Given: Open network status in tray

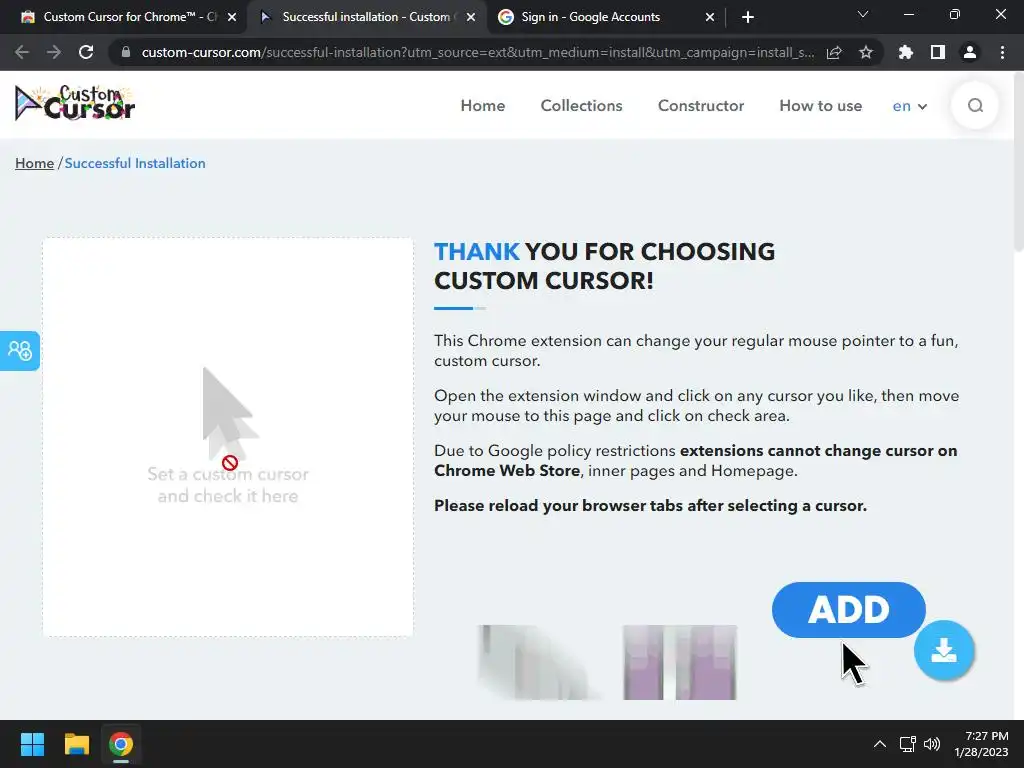Looking at the screenshot, I should tap(907, 744).
